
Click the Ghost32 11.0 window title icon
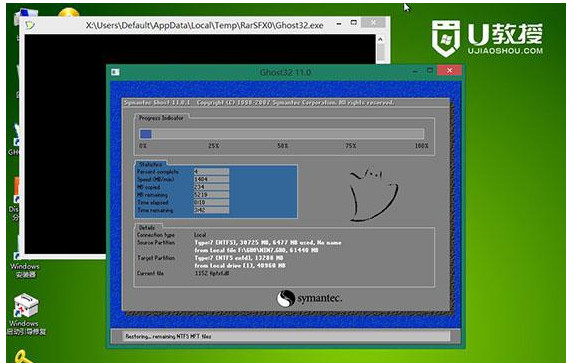(115, 72)
